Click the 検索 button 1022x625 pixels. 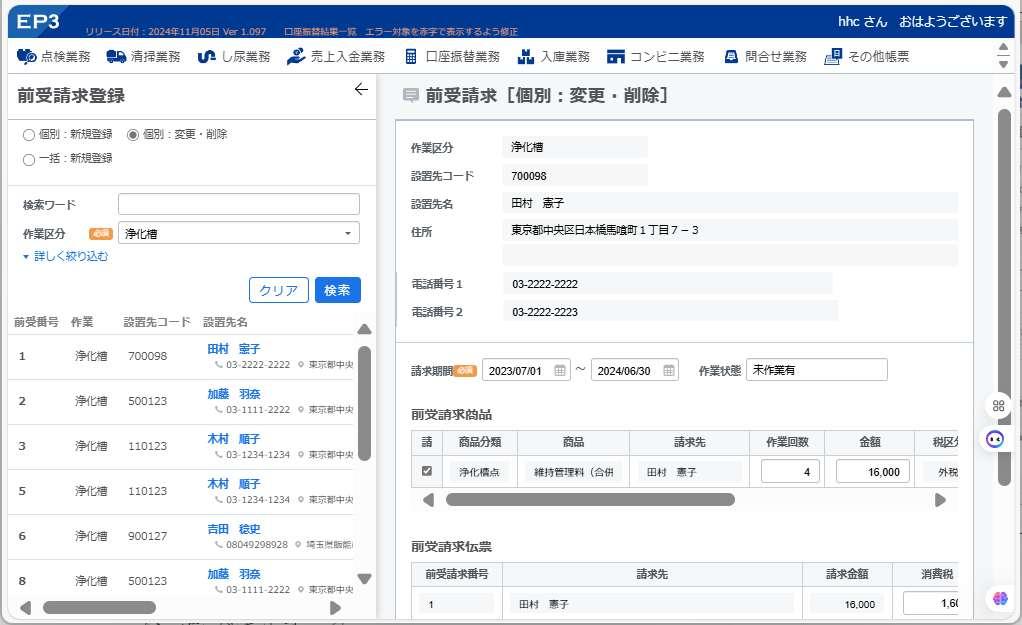338,290
